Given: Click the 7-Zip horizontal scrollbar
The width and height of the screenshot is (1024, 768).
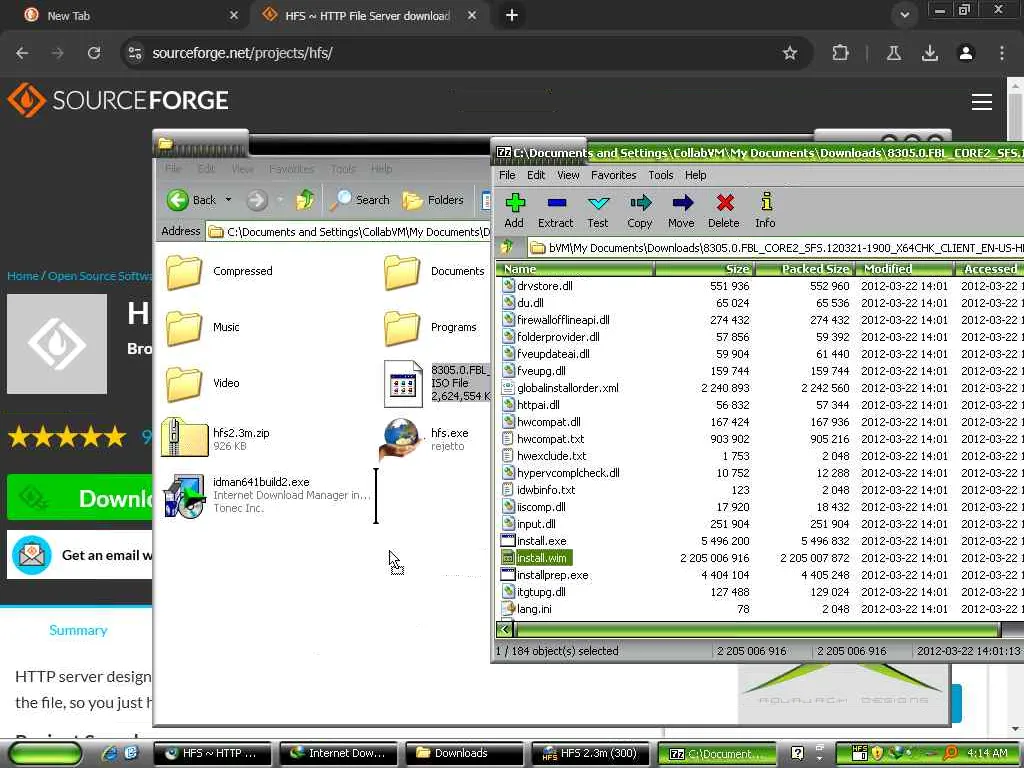Looking at the screenshot, I should pyautogui.click(x=758, y=630).
